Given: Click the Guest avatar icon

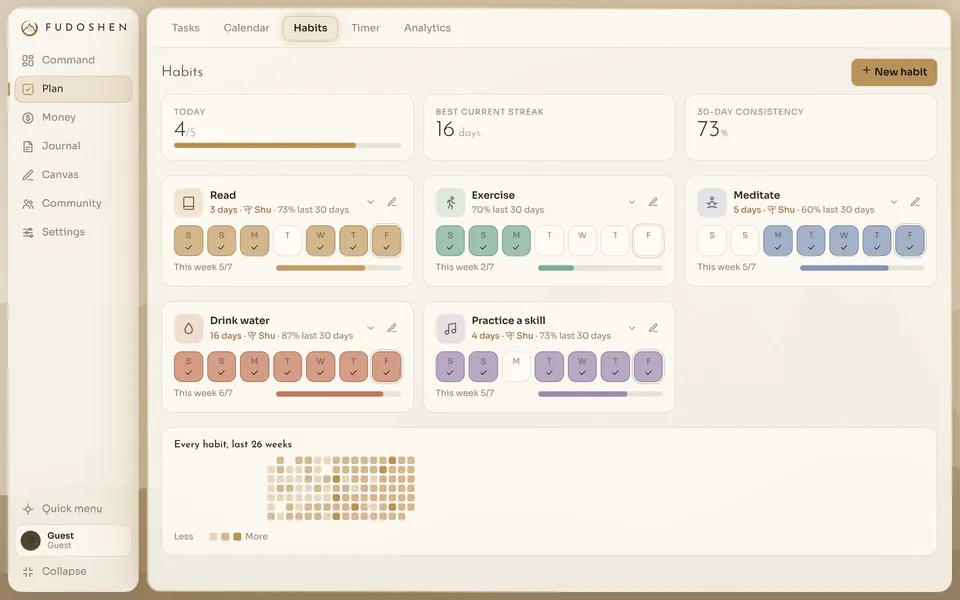Looking at the screenshot, I should click(31, 541).
